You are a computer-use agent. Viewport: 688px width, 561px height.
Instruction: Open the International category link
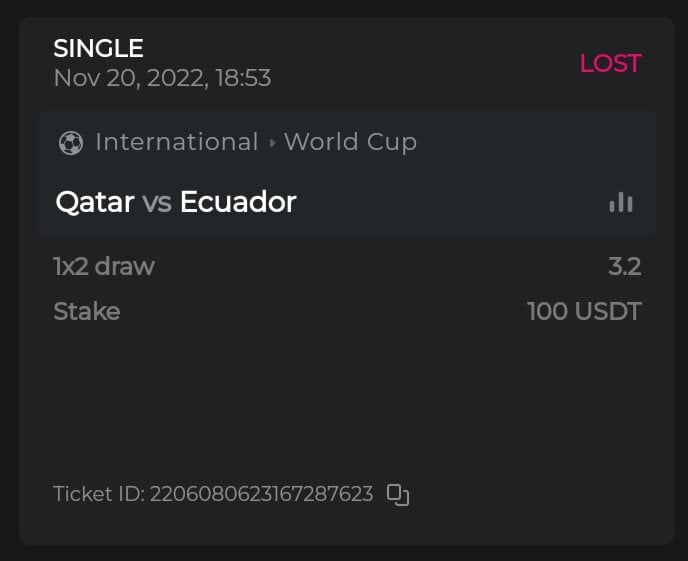(x=177, y=142)
